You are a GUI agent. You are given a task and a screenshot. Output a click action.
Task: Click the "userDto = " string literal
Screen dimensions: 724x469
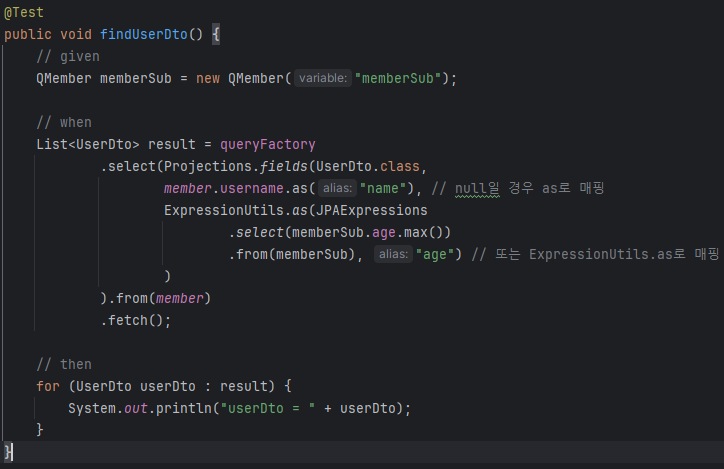coord(268,409)
